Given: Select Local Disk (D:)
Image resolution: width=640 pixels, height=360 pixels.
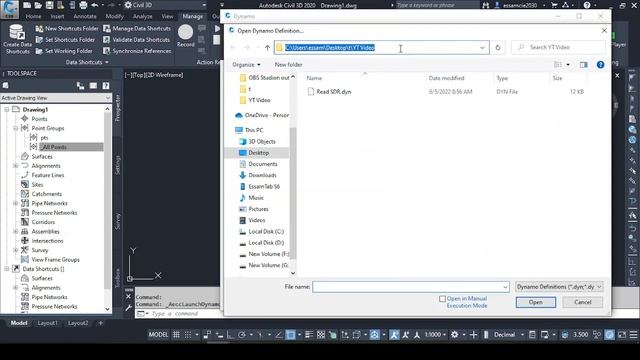Looking at the screenshot, I should coord(266,243).
